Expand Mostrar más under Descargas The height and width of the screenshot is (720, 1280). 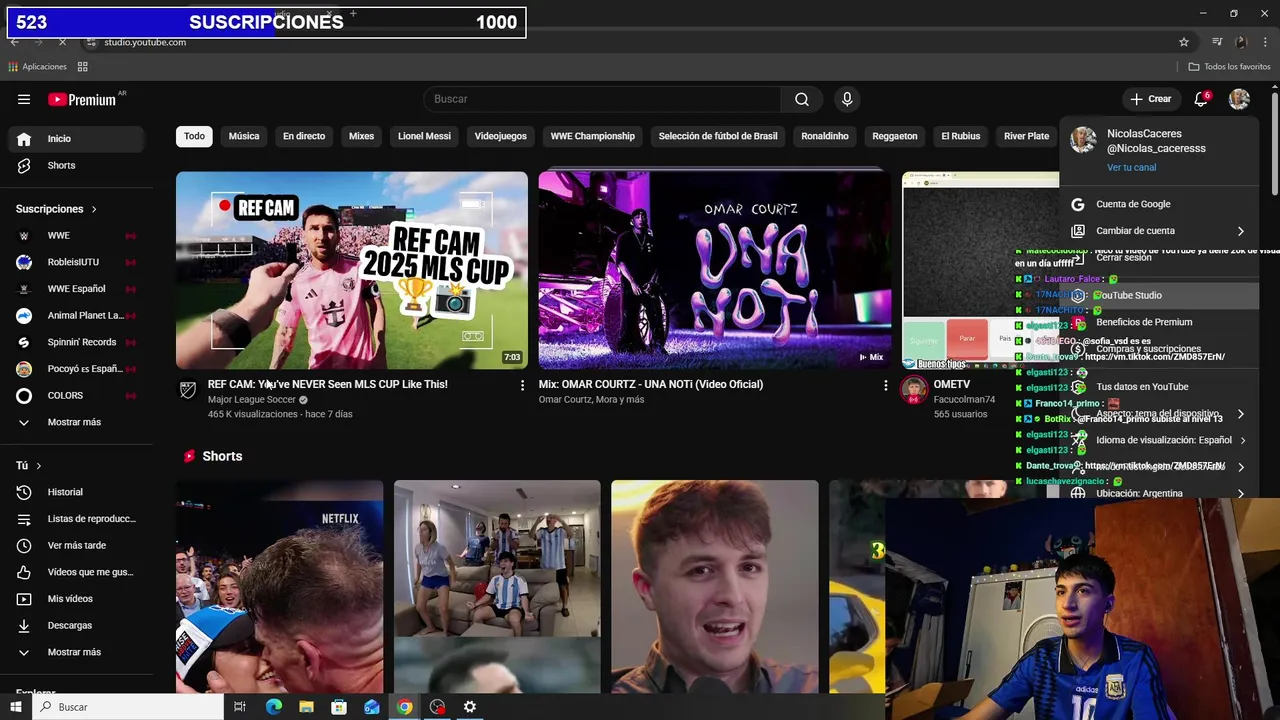pos(76,652)
